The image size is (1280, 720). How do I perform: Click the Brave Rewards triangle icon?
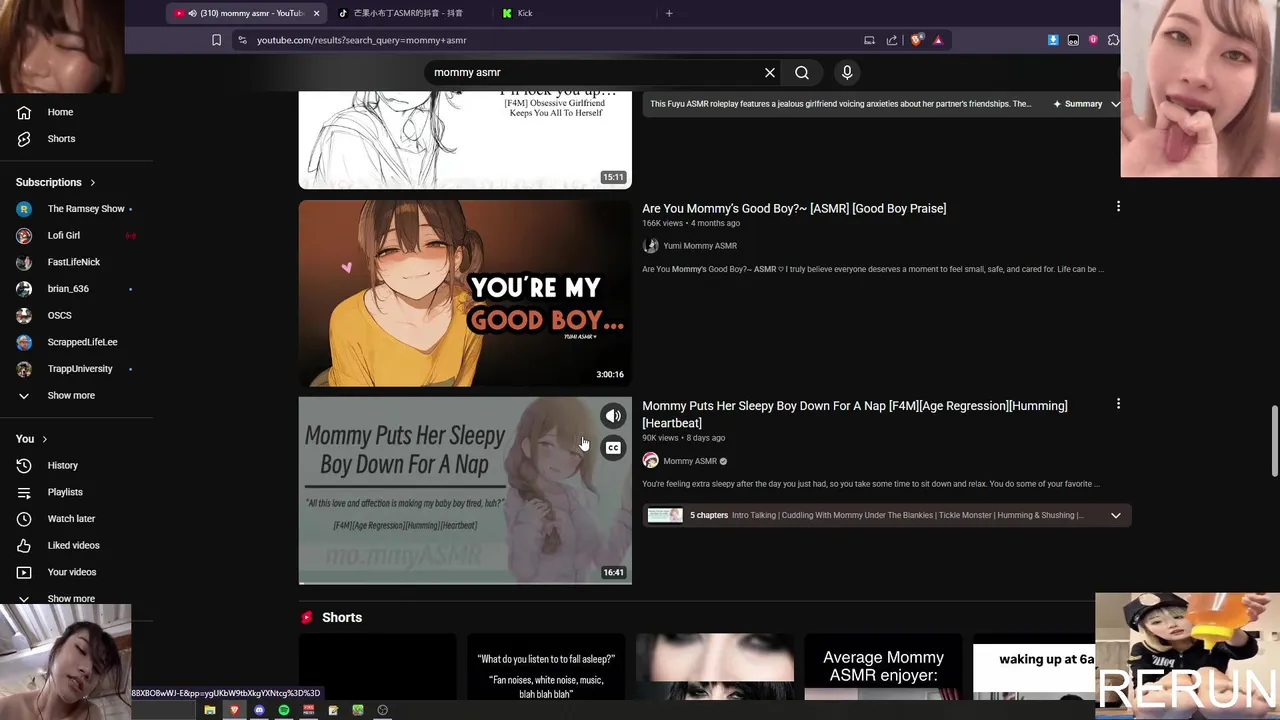pos(938,40)
